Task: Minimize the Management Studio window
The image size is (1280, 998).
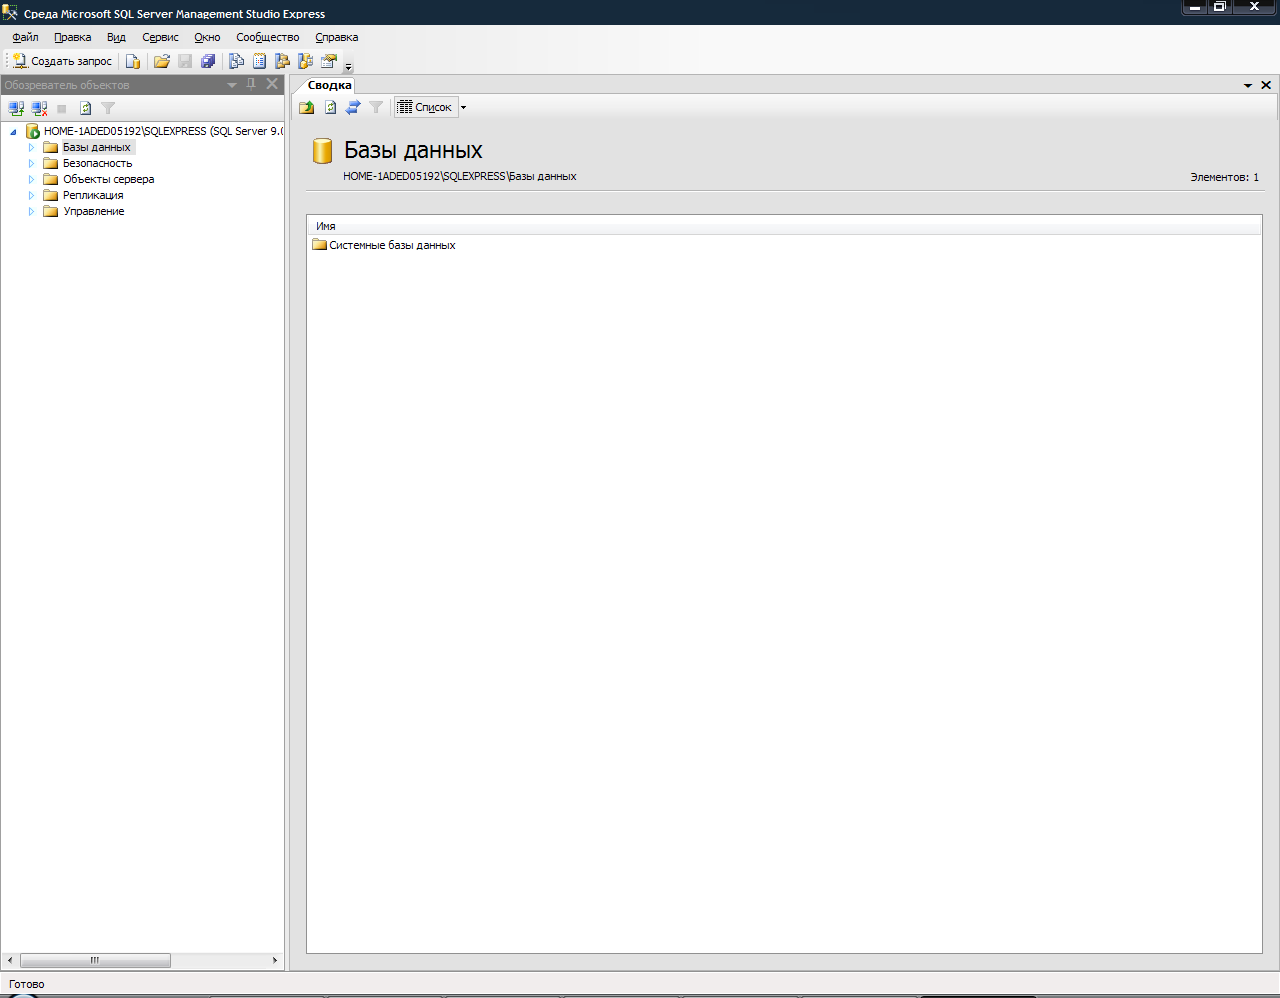Action: point(1195,7)
